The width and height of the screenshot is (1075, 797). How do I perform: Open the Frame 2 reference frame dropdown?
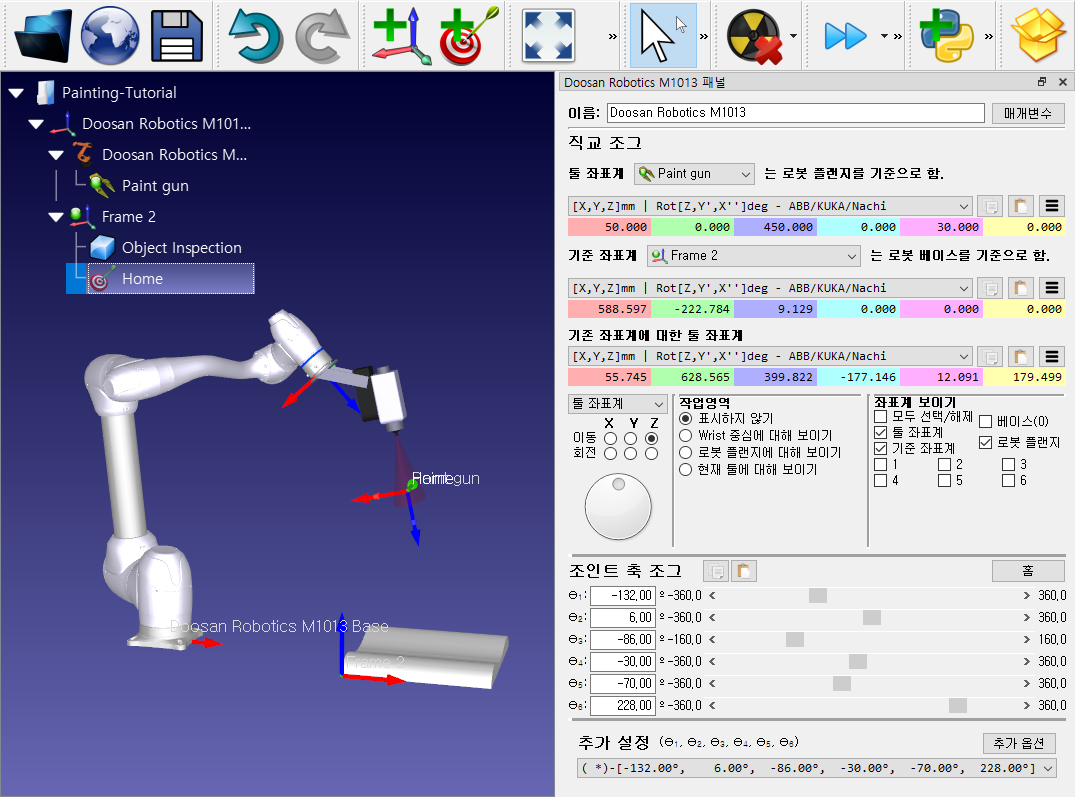coord(753,255)
